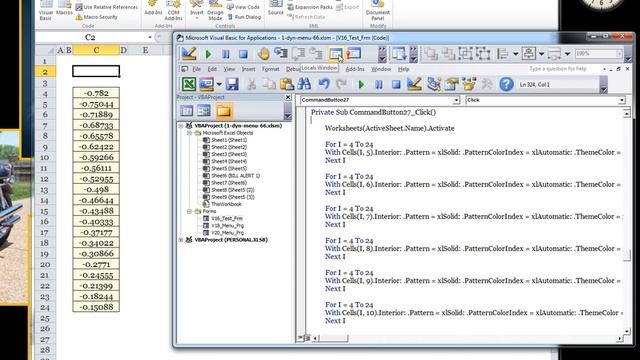The height and width of the screenshot is (360, 640).
Task: Click the Center Horizontally icon
Action: pos(529,54)
